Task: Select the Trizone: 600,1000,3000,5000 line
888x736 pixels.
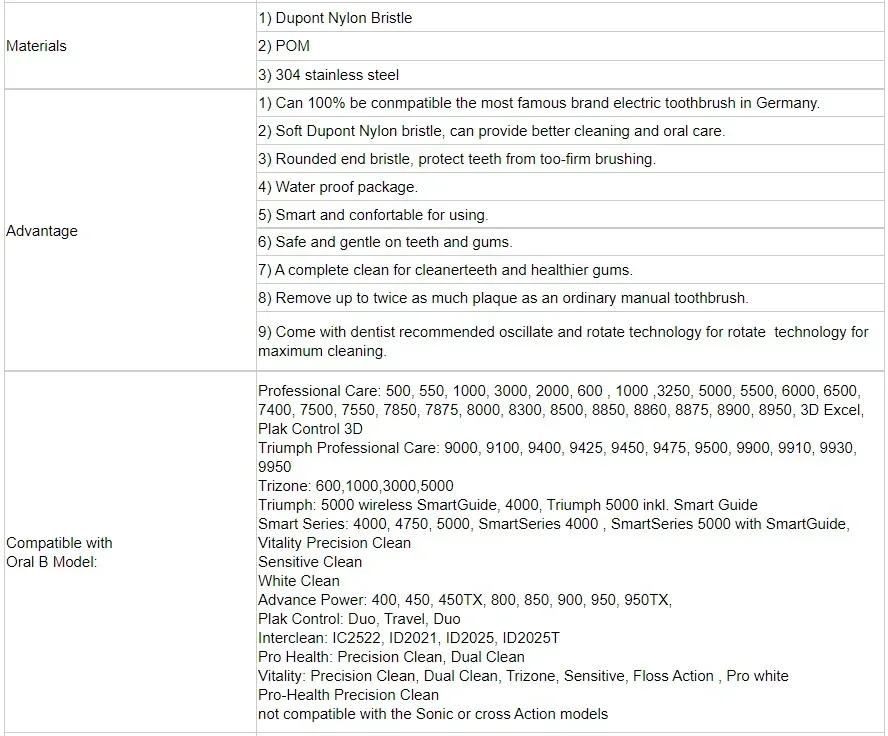Action: [355, 486]
